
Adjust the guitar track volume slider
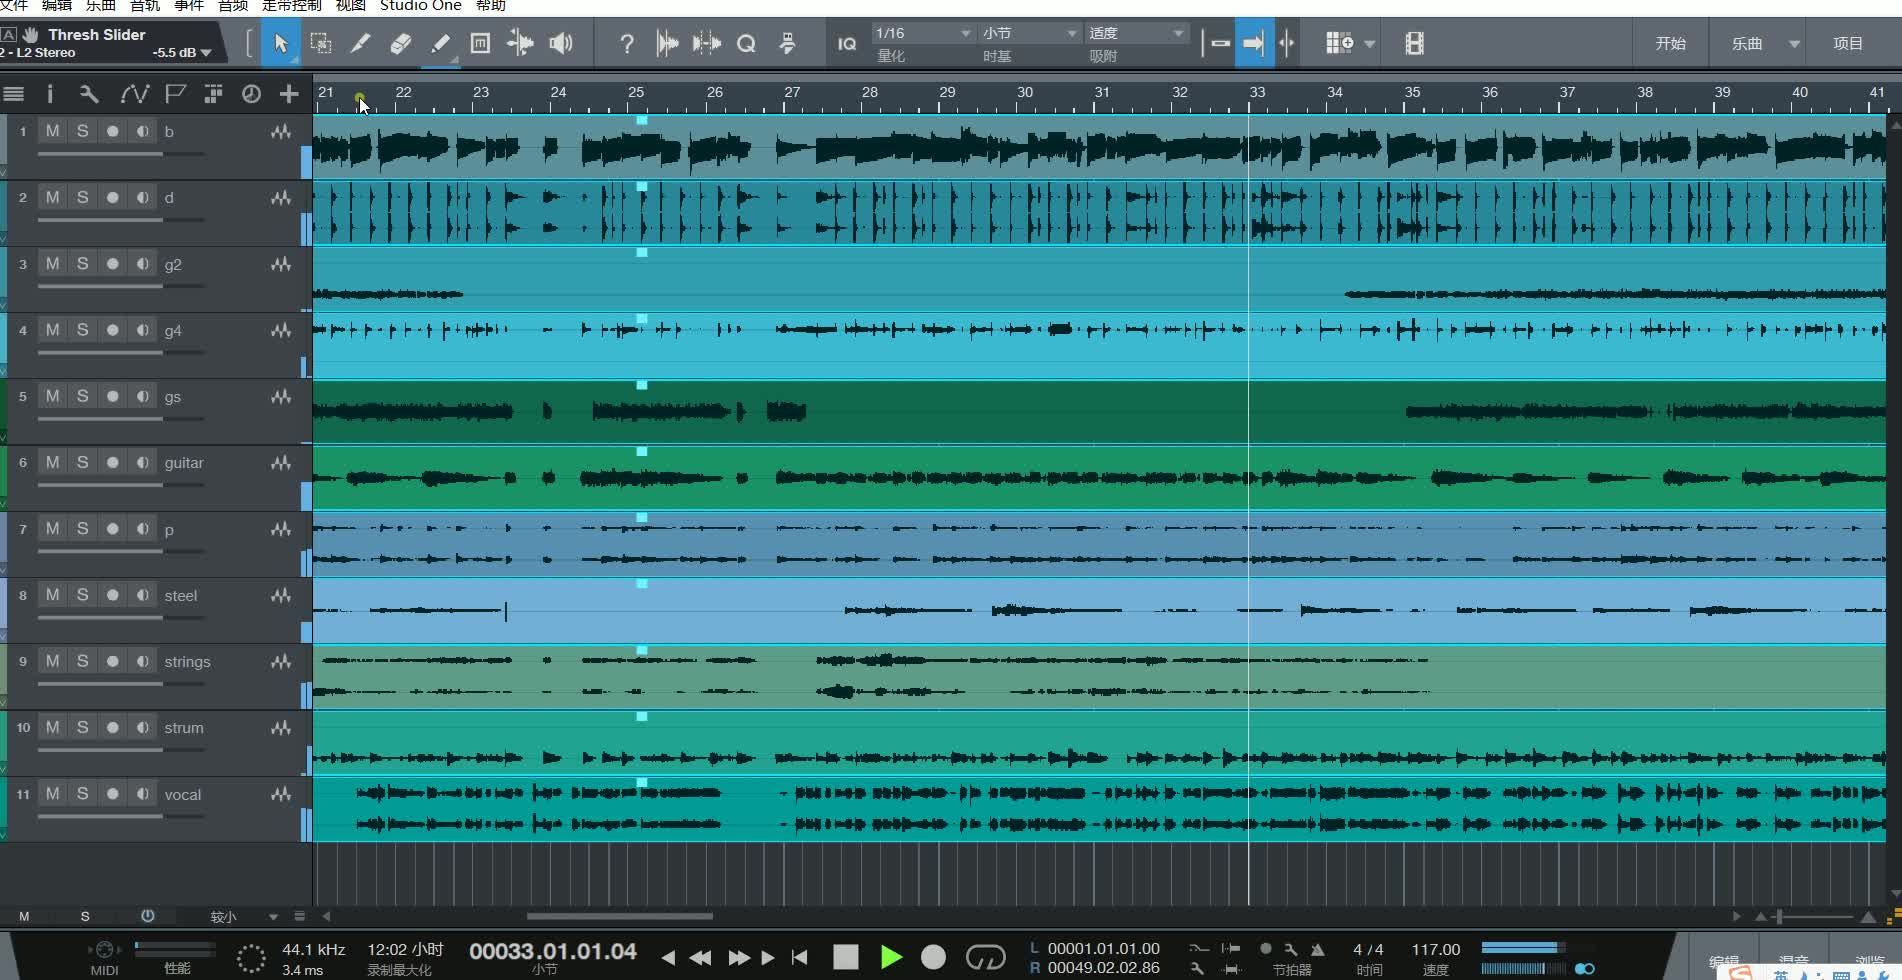122,485
